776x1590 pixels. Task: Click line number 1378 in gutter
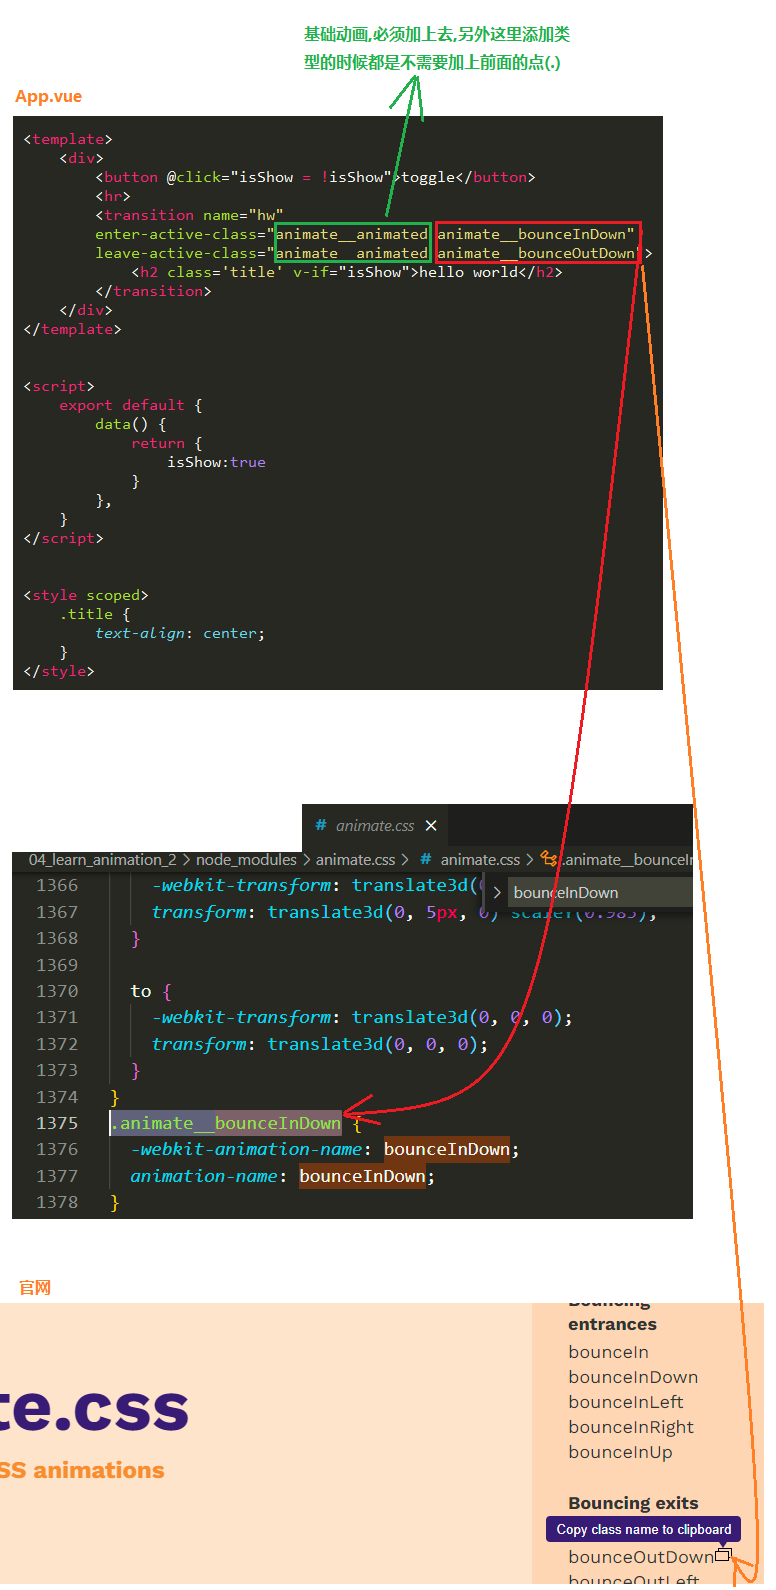57,1202
